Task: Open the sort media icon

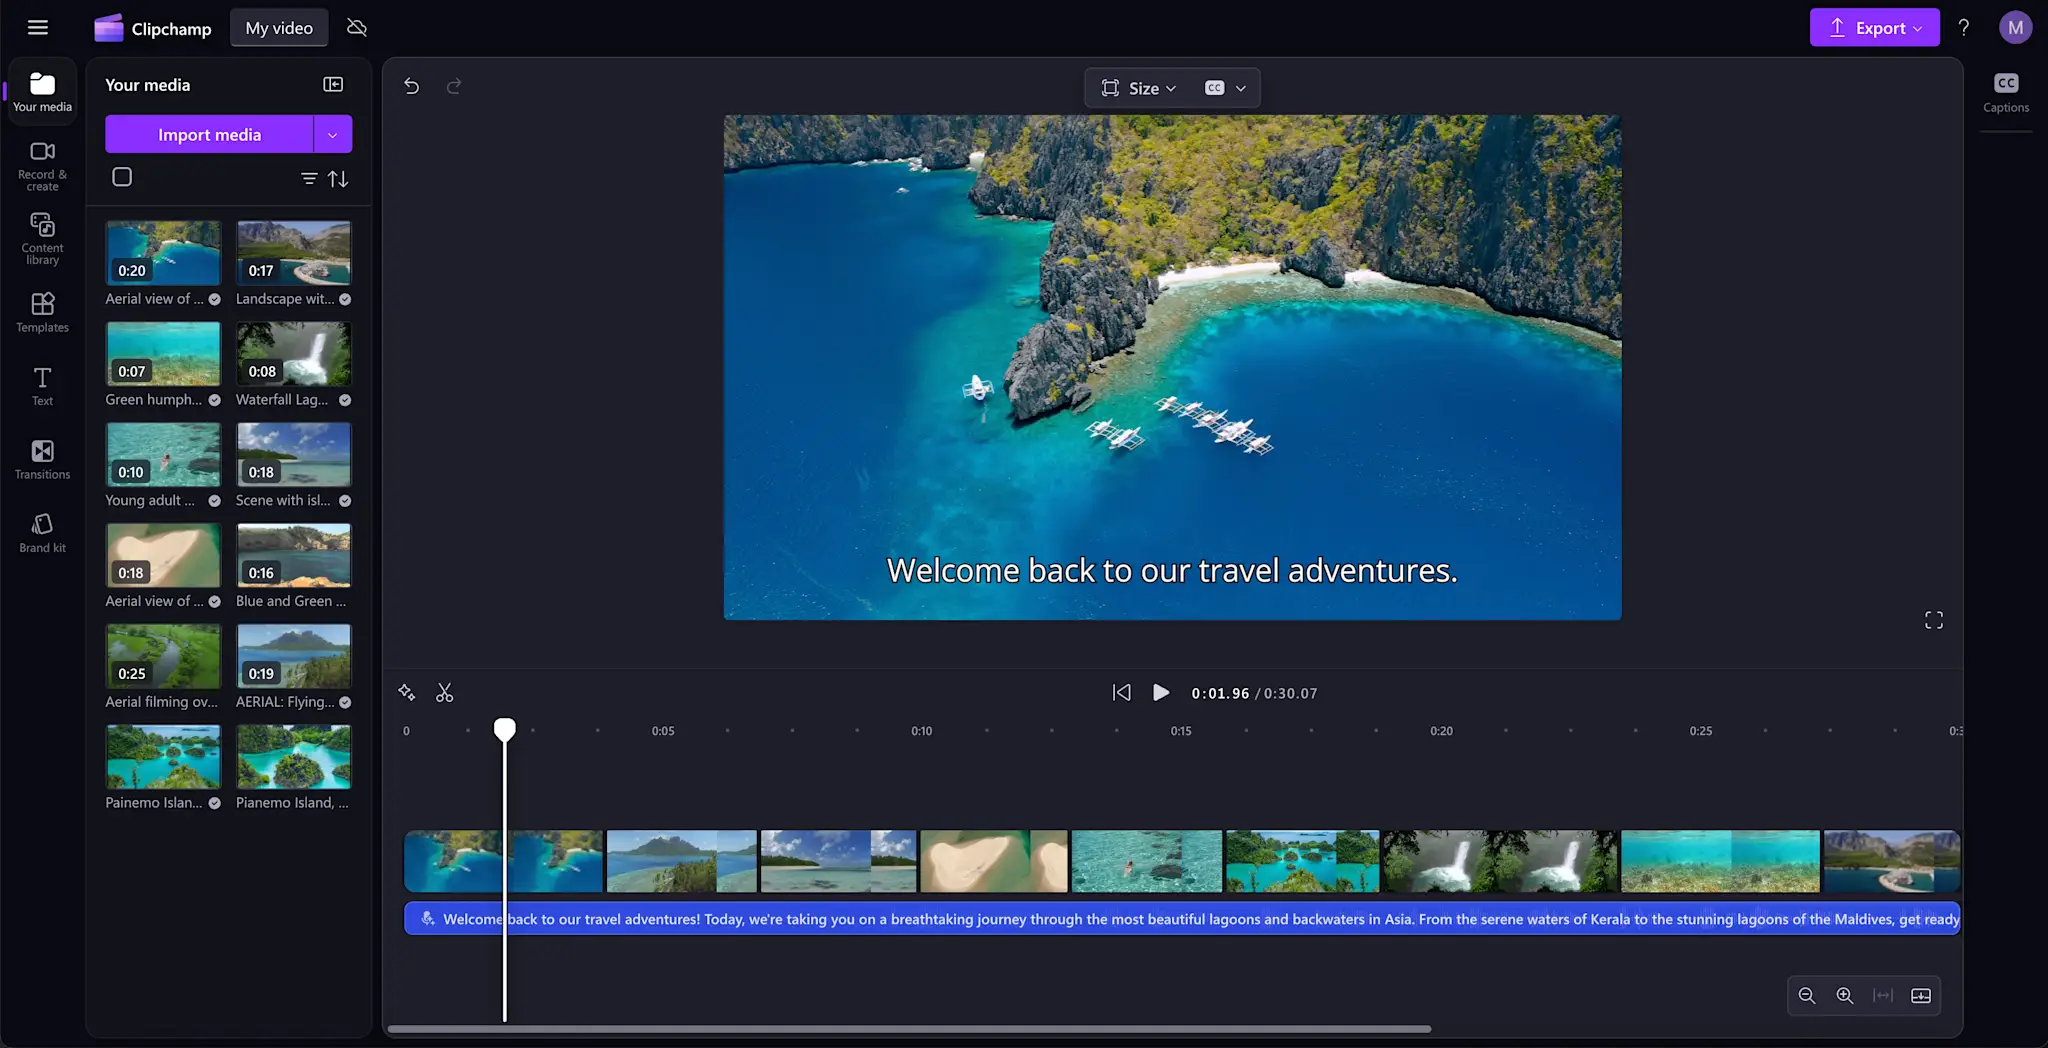Action: [339, 178]
